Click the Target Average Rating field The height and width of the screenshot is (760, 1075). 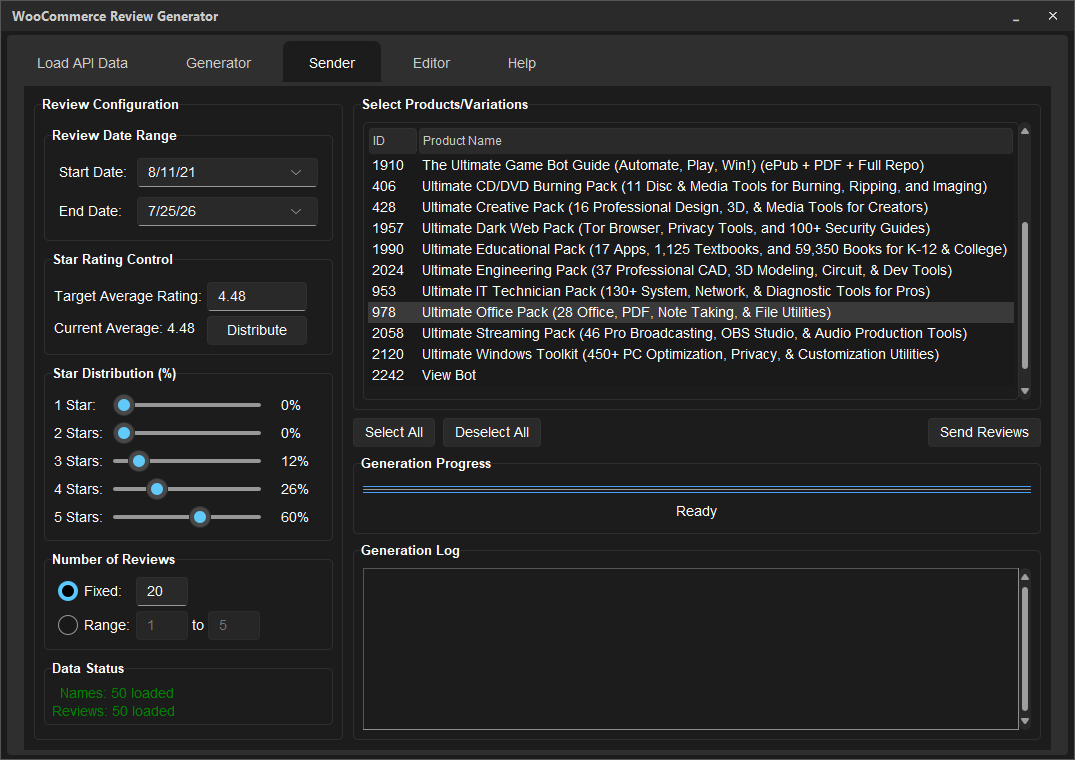click(x=257, y=296)
